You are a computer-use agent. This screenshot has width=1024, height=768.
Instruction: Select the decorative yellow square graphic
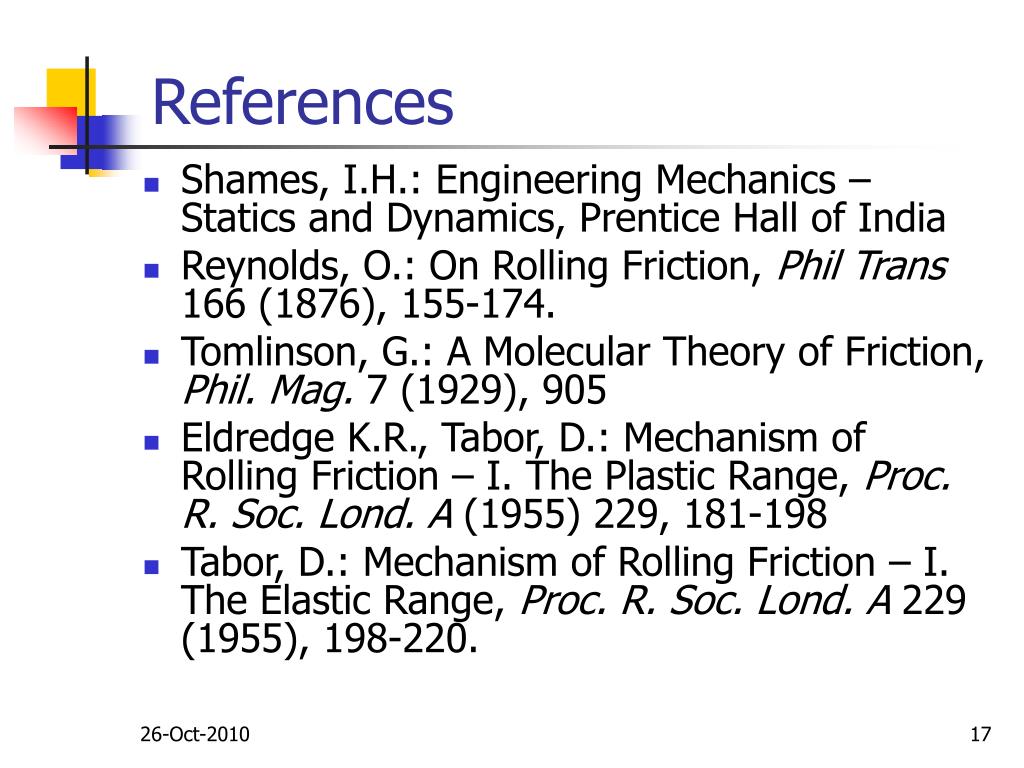tap(71, 91)
